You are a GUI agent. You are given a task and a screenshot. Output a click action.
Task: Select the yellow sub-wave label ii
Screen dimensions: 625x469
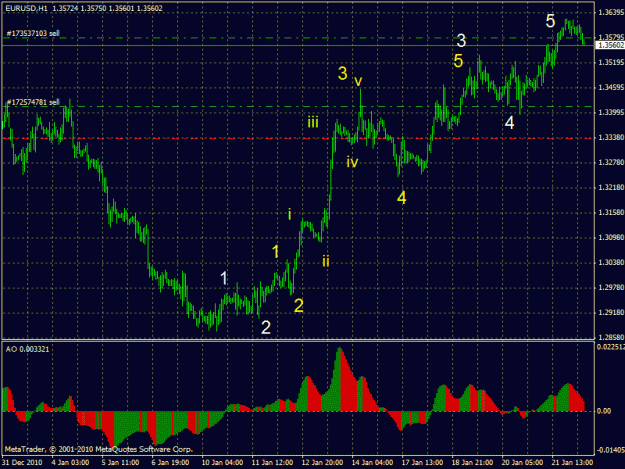[326, 261]
